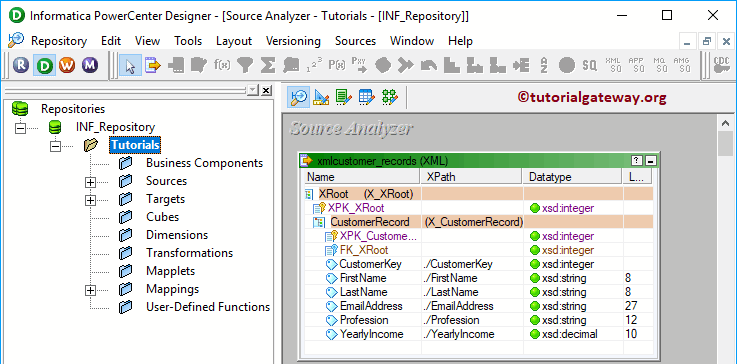Screen dimensions: 737x364
Task: Click the workspace scrollbar up arrow
Action: [725, 123]
